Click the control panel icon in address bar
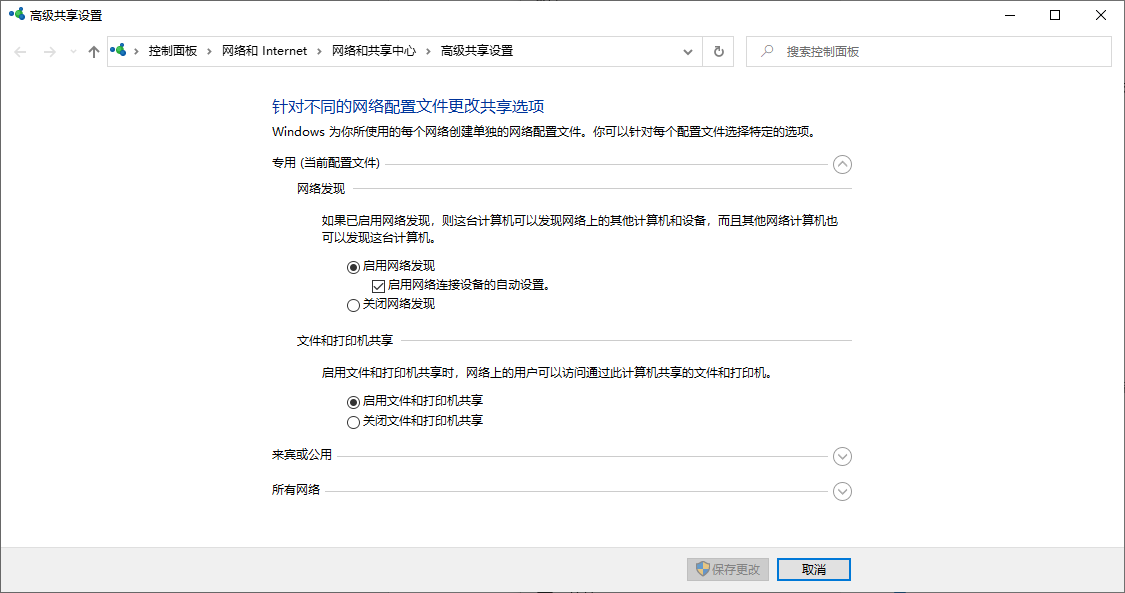The height and width of the screenshot is (593, 1125). tap(118, 50)
